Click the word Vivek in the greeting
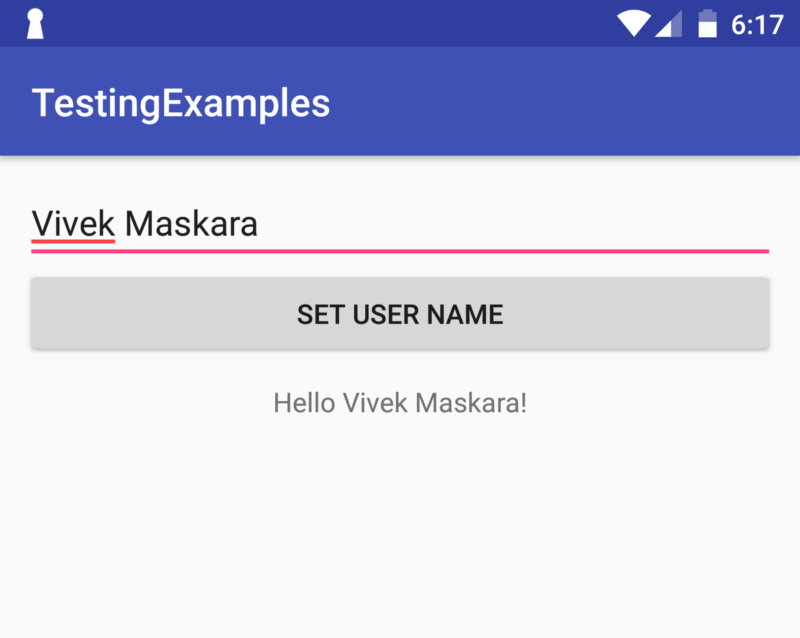This screenshot has height=638, width=800. point(376,403)
